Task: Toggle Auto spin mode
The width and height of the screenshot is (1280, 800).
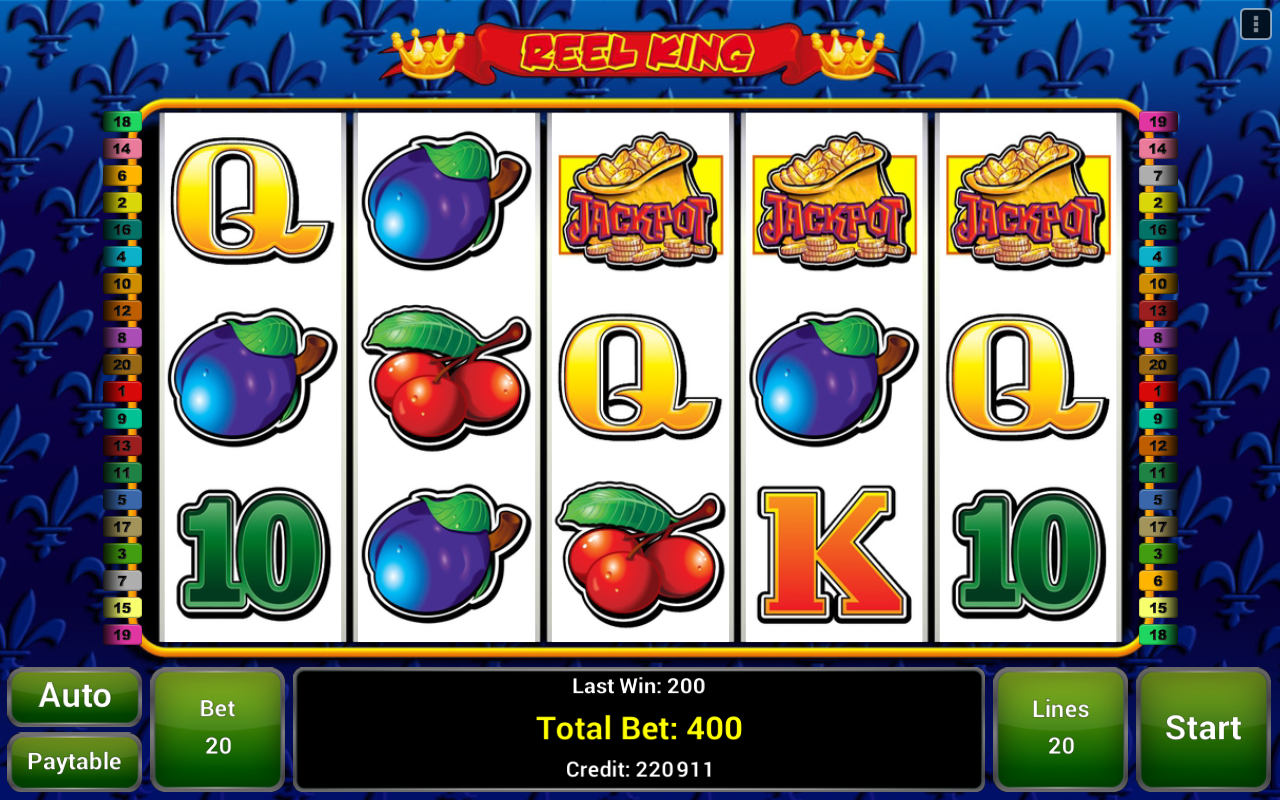Action: tap(75, 696)
